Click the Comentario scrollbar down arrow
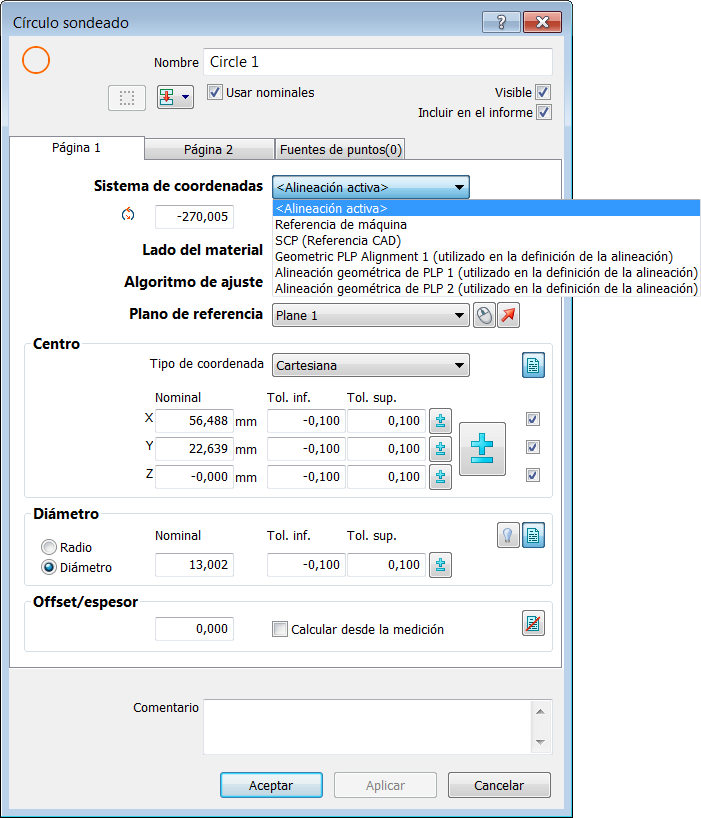 pos(540,742)
